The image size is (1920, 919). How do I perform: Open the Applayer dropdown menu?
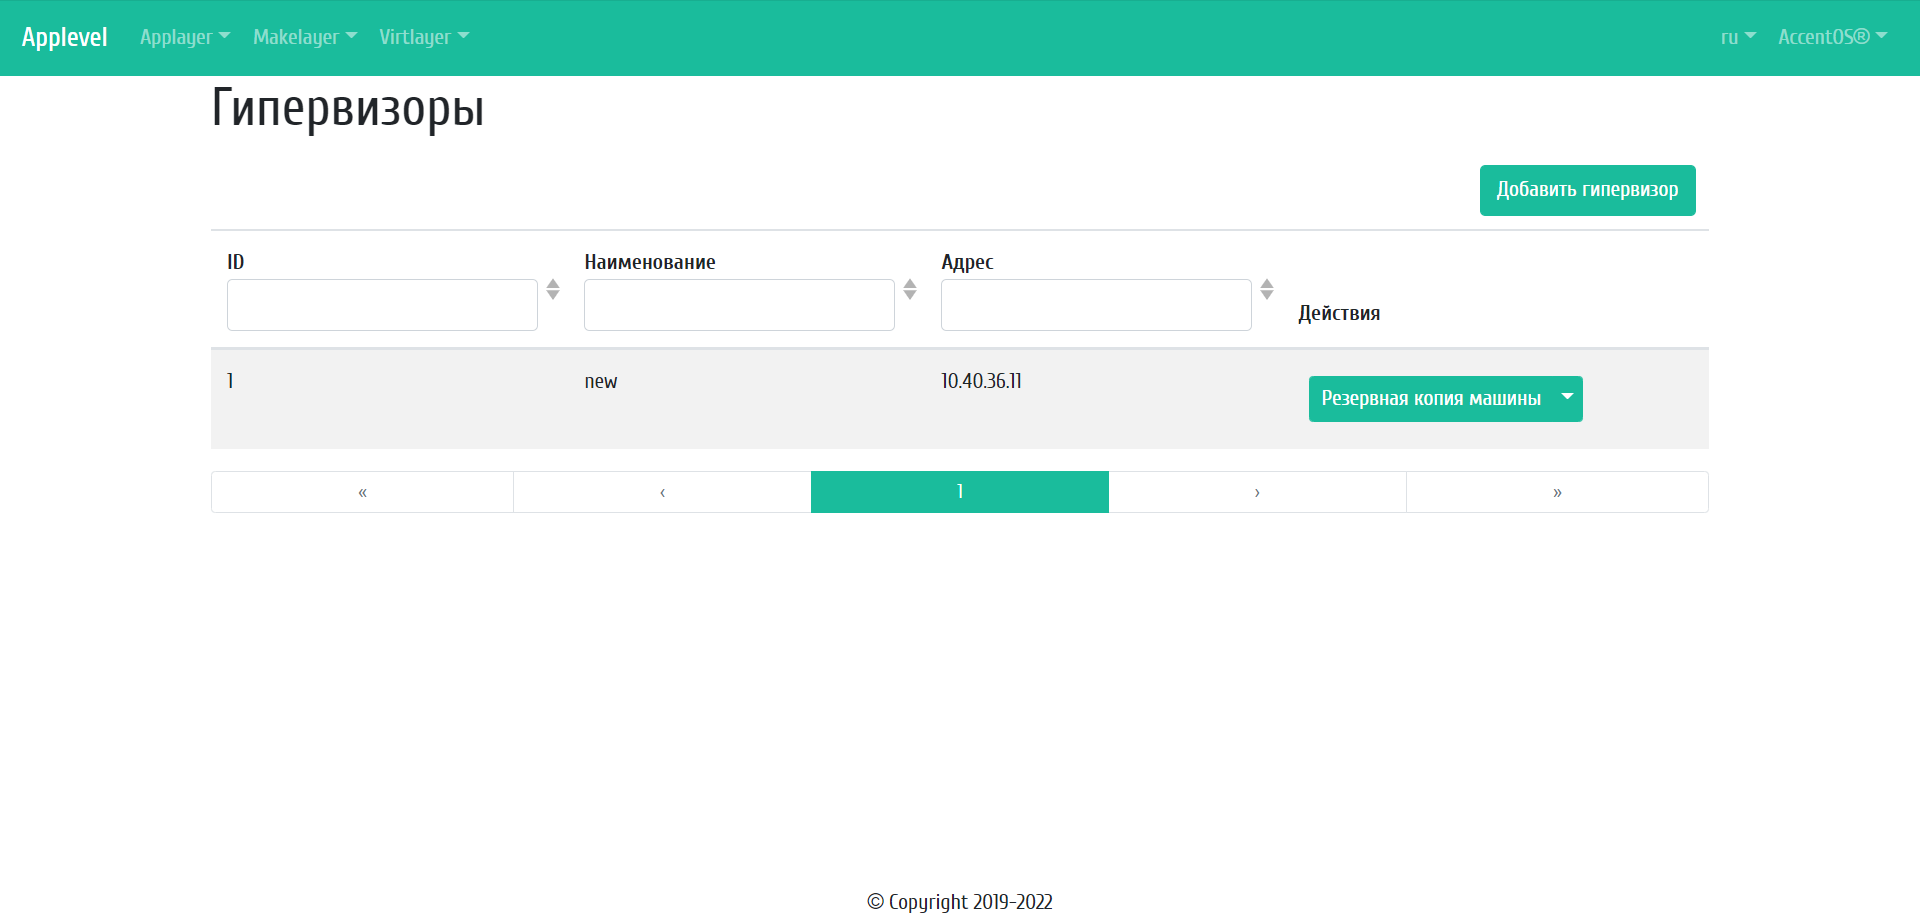click(185, 37)
